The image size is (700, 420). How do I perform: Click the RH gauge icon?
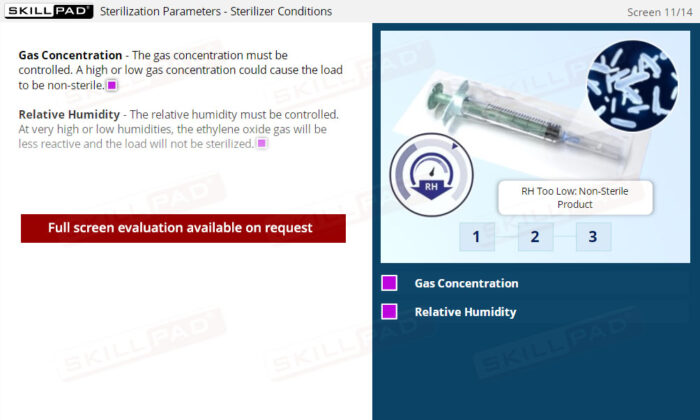coord(431,175)
